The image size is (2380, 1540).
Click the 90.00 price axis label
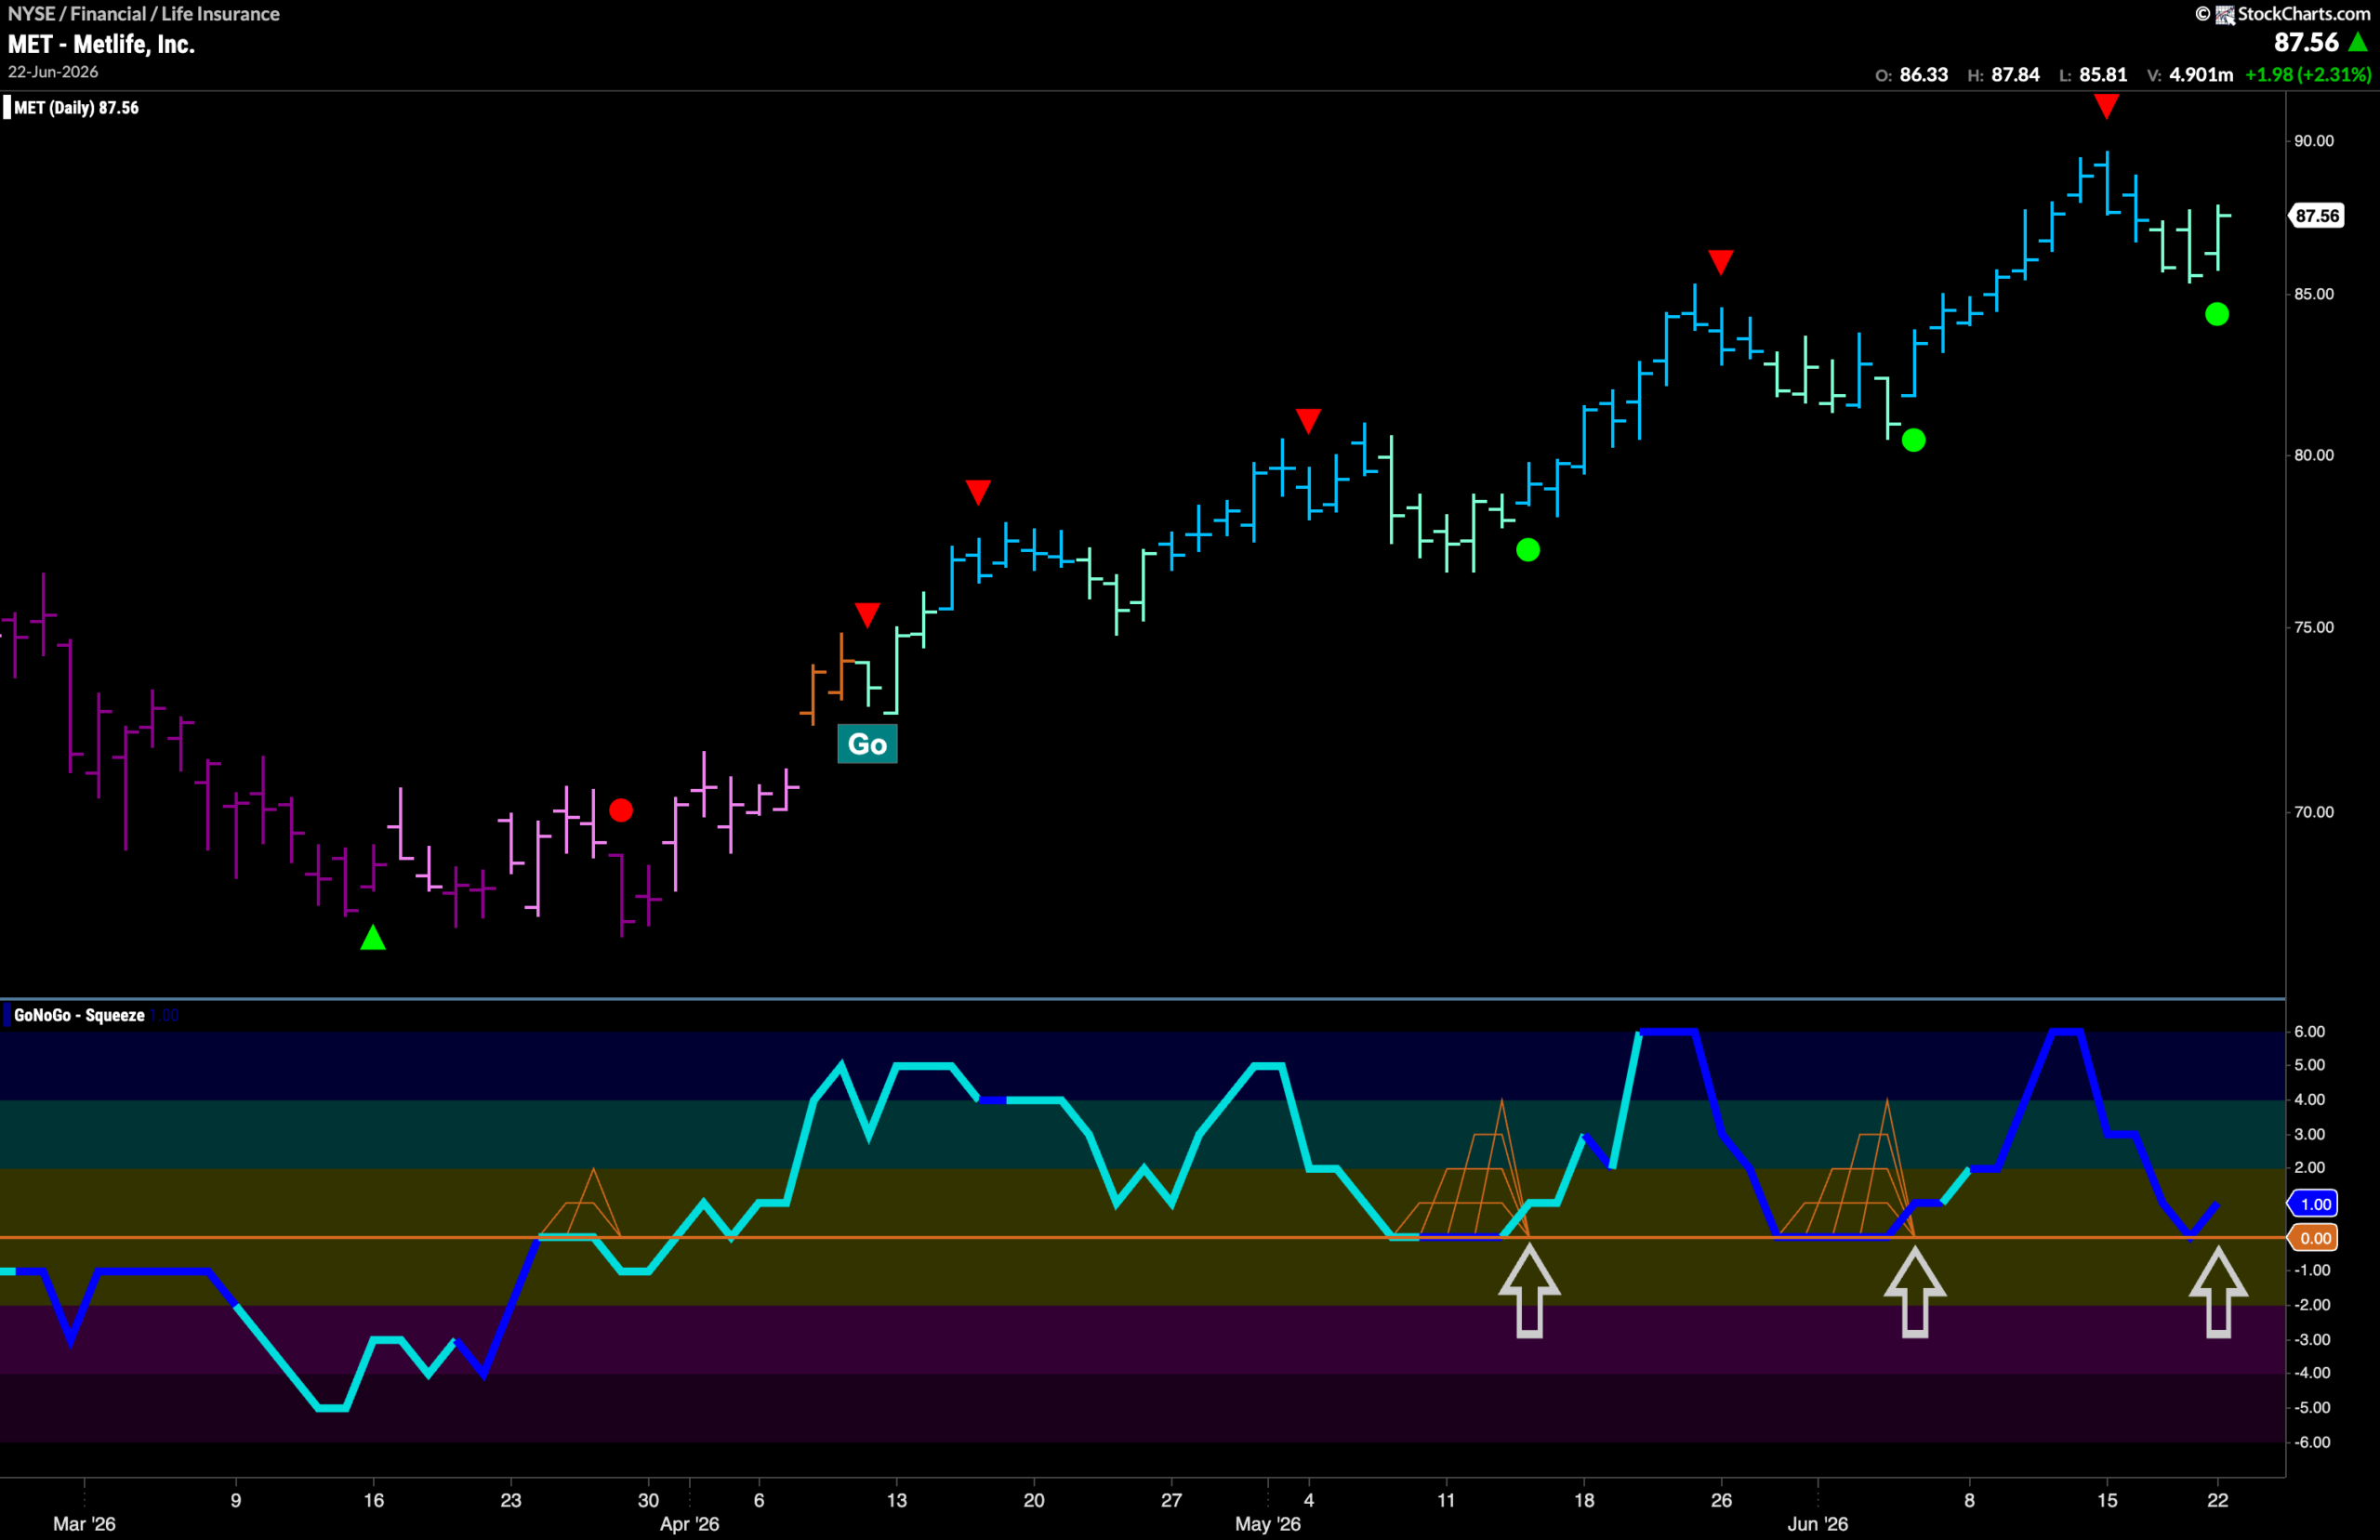tap(2314, 141)
